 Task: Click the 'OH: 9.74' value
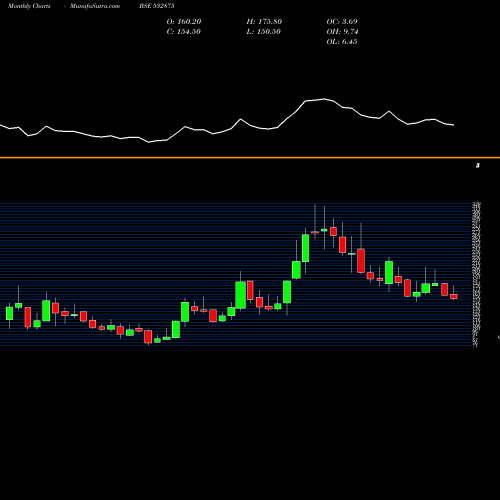coord(342,32)
